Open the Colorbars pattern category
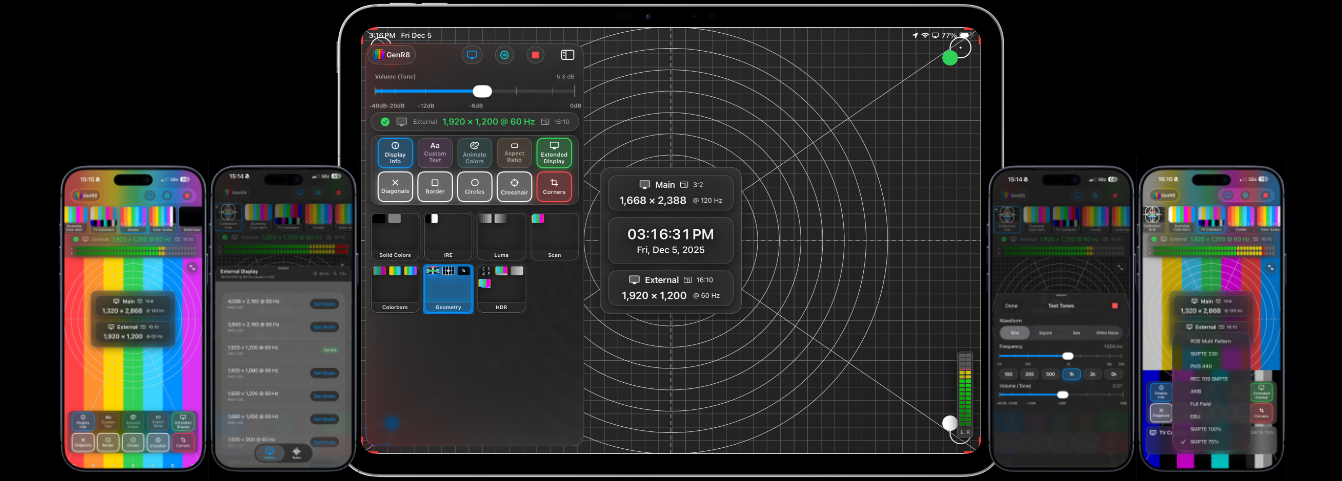 (x=395, y=288)
